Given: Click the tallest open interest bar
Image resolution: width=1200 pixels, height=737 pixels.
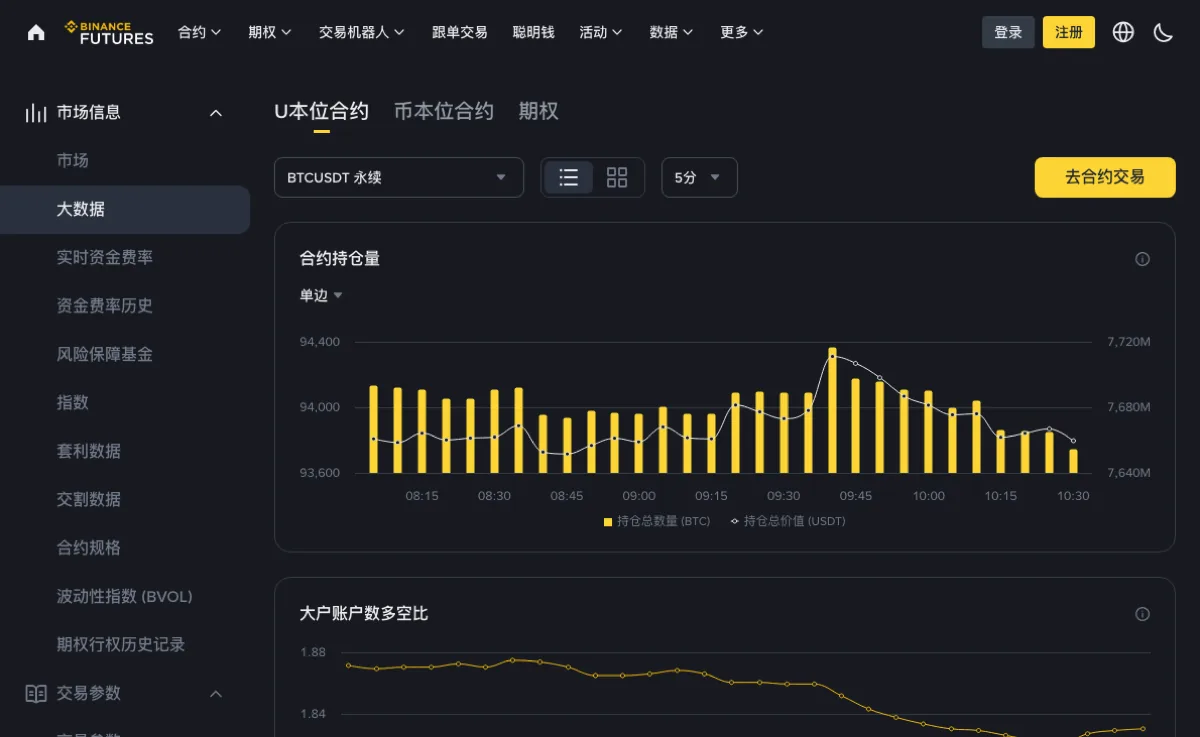Looking at the screenshot, I should (x=832, y=410).
